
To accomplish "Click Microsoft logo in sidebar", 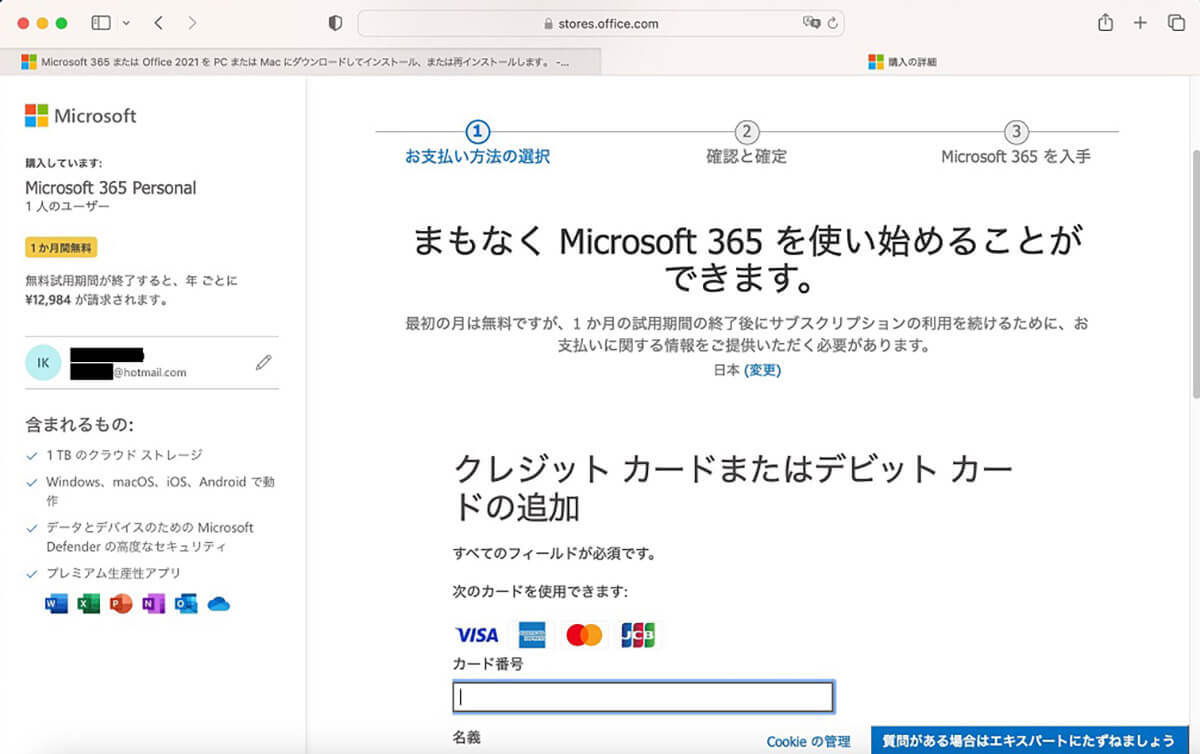I will pyautogui.click(x=80, y=116).
